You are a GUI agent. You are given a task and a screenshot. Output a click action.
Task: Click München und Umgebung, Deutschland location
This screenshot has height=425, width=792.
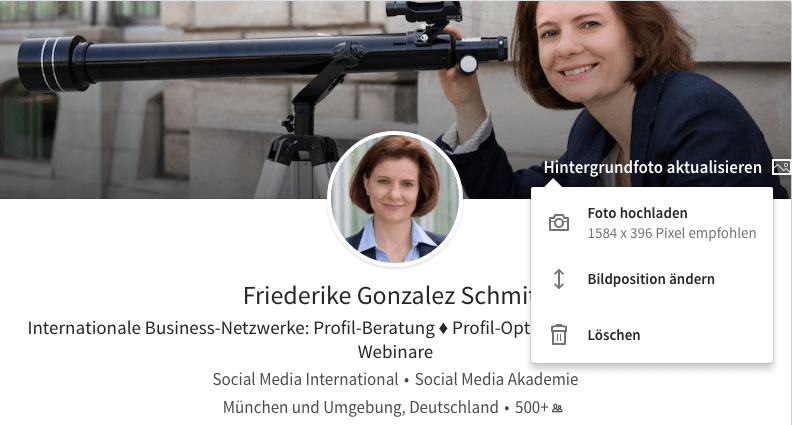click(x=361, y=407)
